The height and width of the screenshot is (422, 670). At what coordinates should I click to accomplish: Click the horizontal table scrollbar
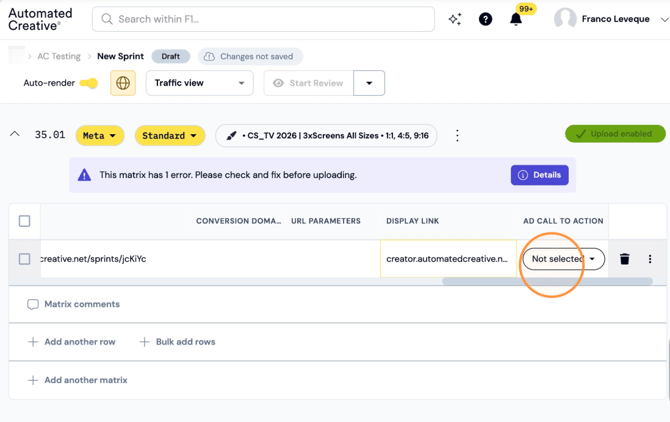[x=547, y=281]
